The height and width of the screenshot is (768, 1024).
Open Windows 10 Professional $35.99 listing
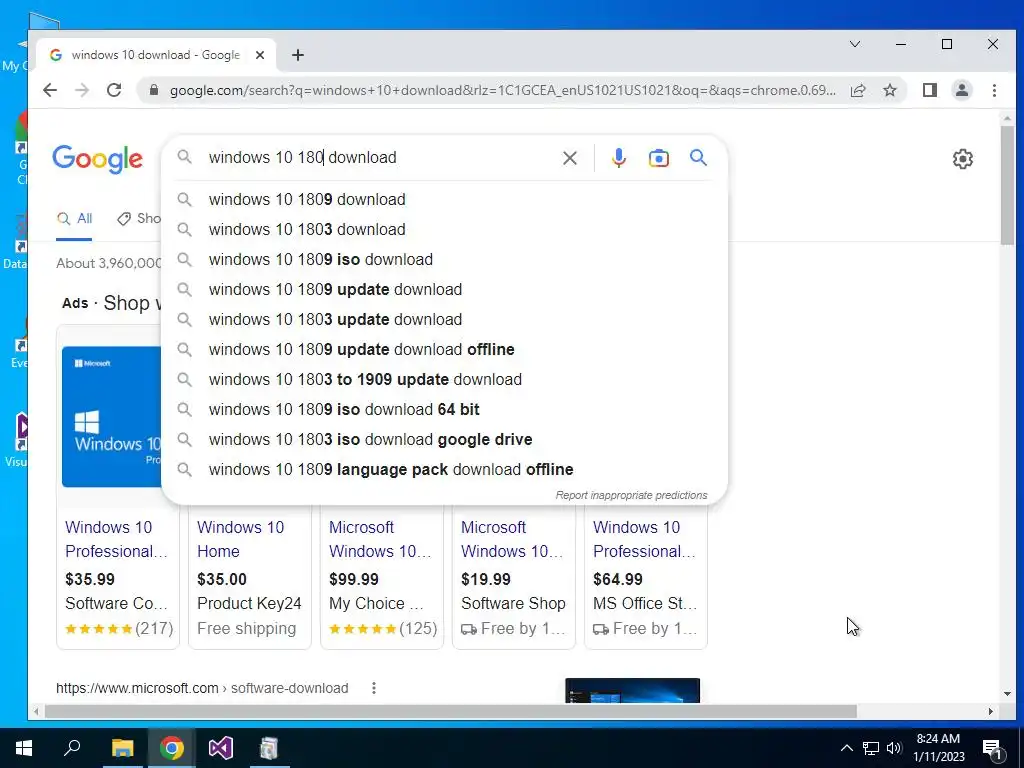click(116, 539)
